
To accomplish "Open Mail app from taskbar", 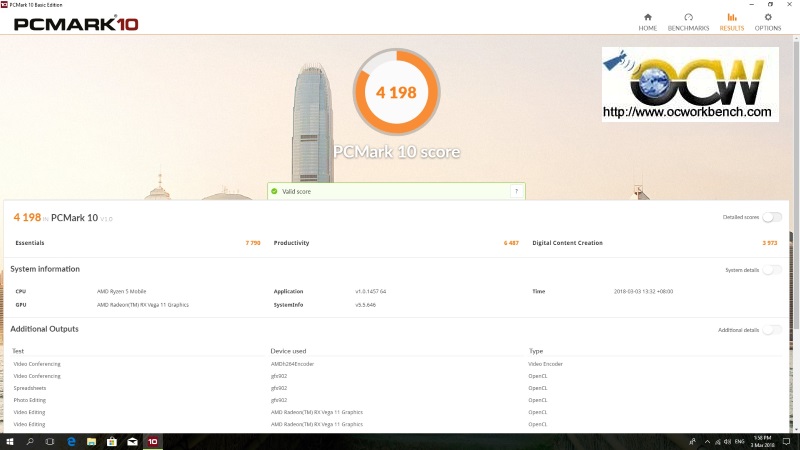I will (132, 442).
